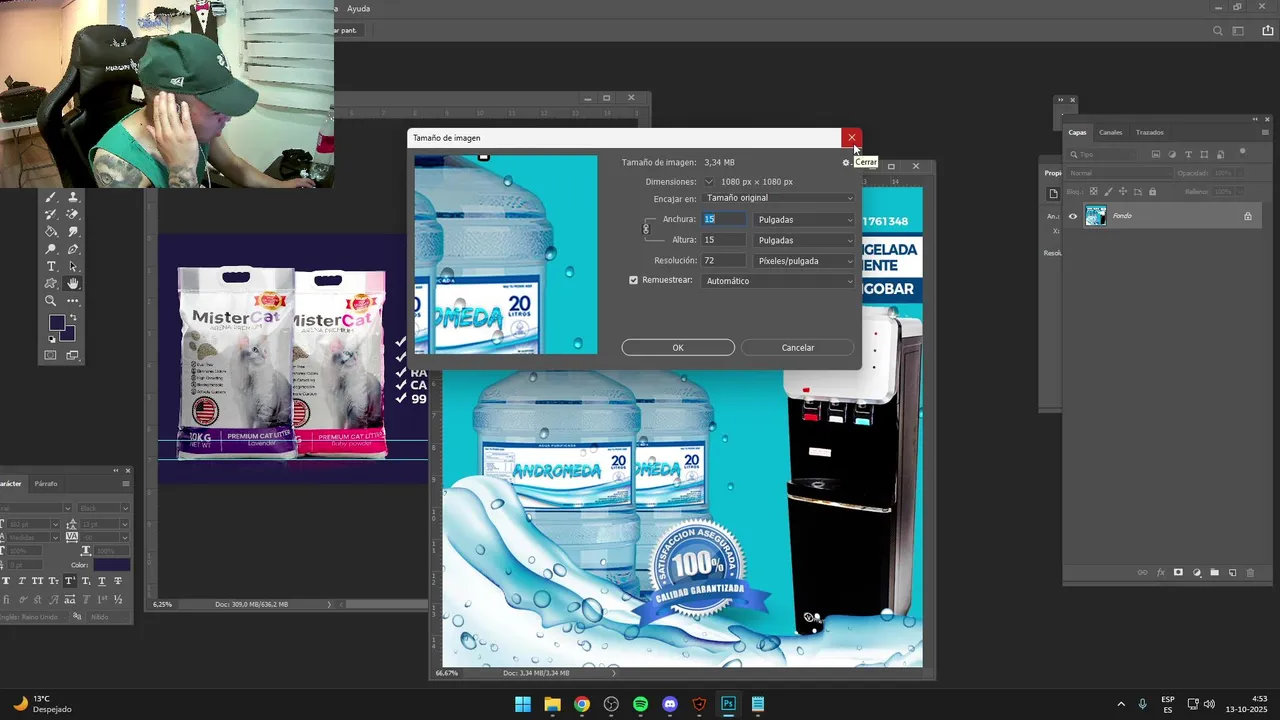This screenshot has height=720, width=1280.
Task: Switch to the Párrafo tab
Action: [x=46, y=483]
